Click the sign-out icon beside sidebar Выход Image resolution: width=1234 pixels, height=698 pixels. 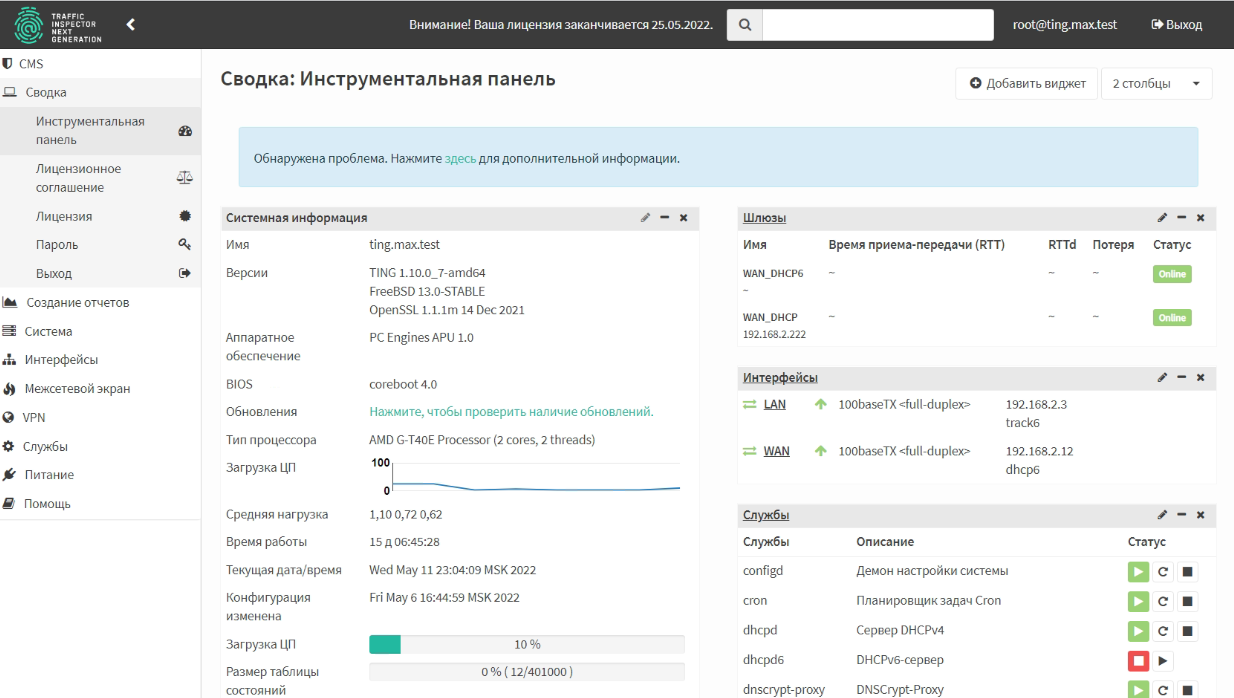tap(184, 273)
